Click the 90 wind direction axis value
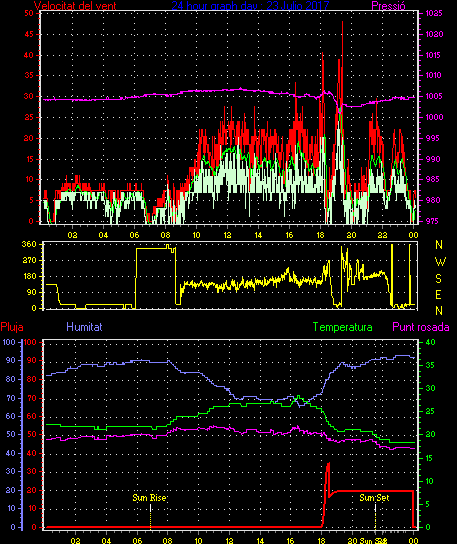This screenshot has height=544, width=457. tap(31, 292)
